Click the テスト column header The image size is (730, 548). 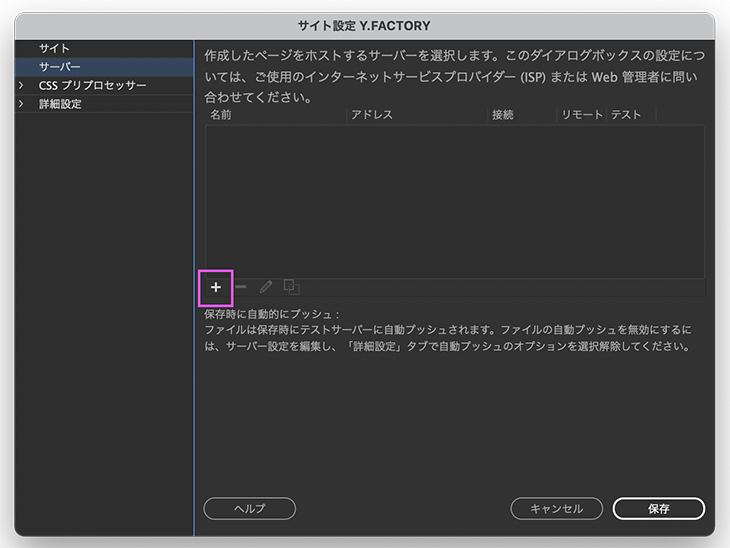click(x=631, y=115)
